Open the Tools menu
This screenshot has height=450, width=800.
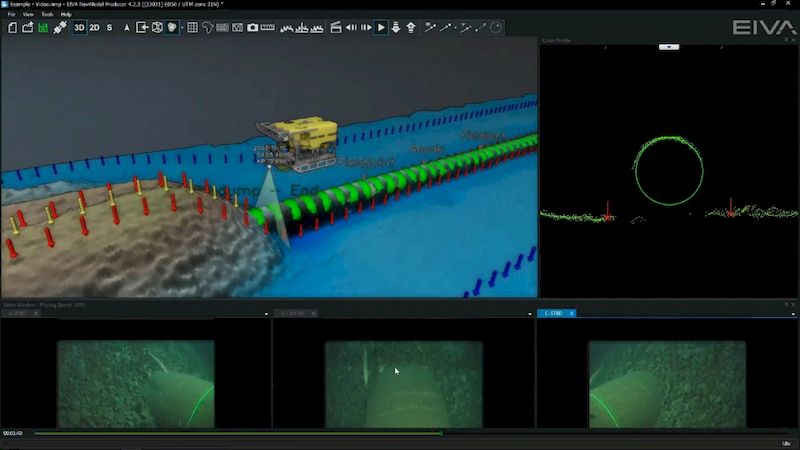(x=47, y=14)
